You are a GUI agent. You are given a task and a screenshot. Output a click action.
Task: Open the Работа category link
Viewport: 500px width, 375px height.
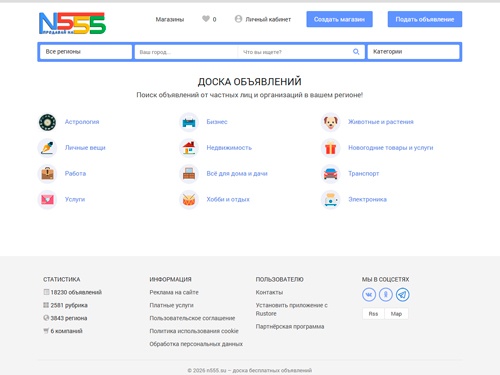75,174
